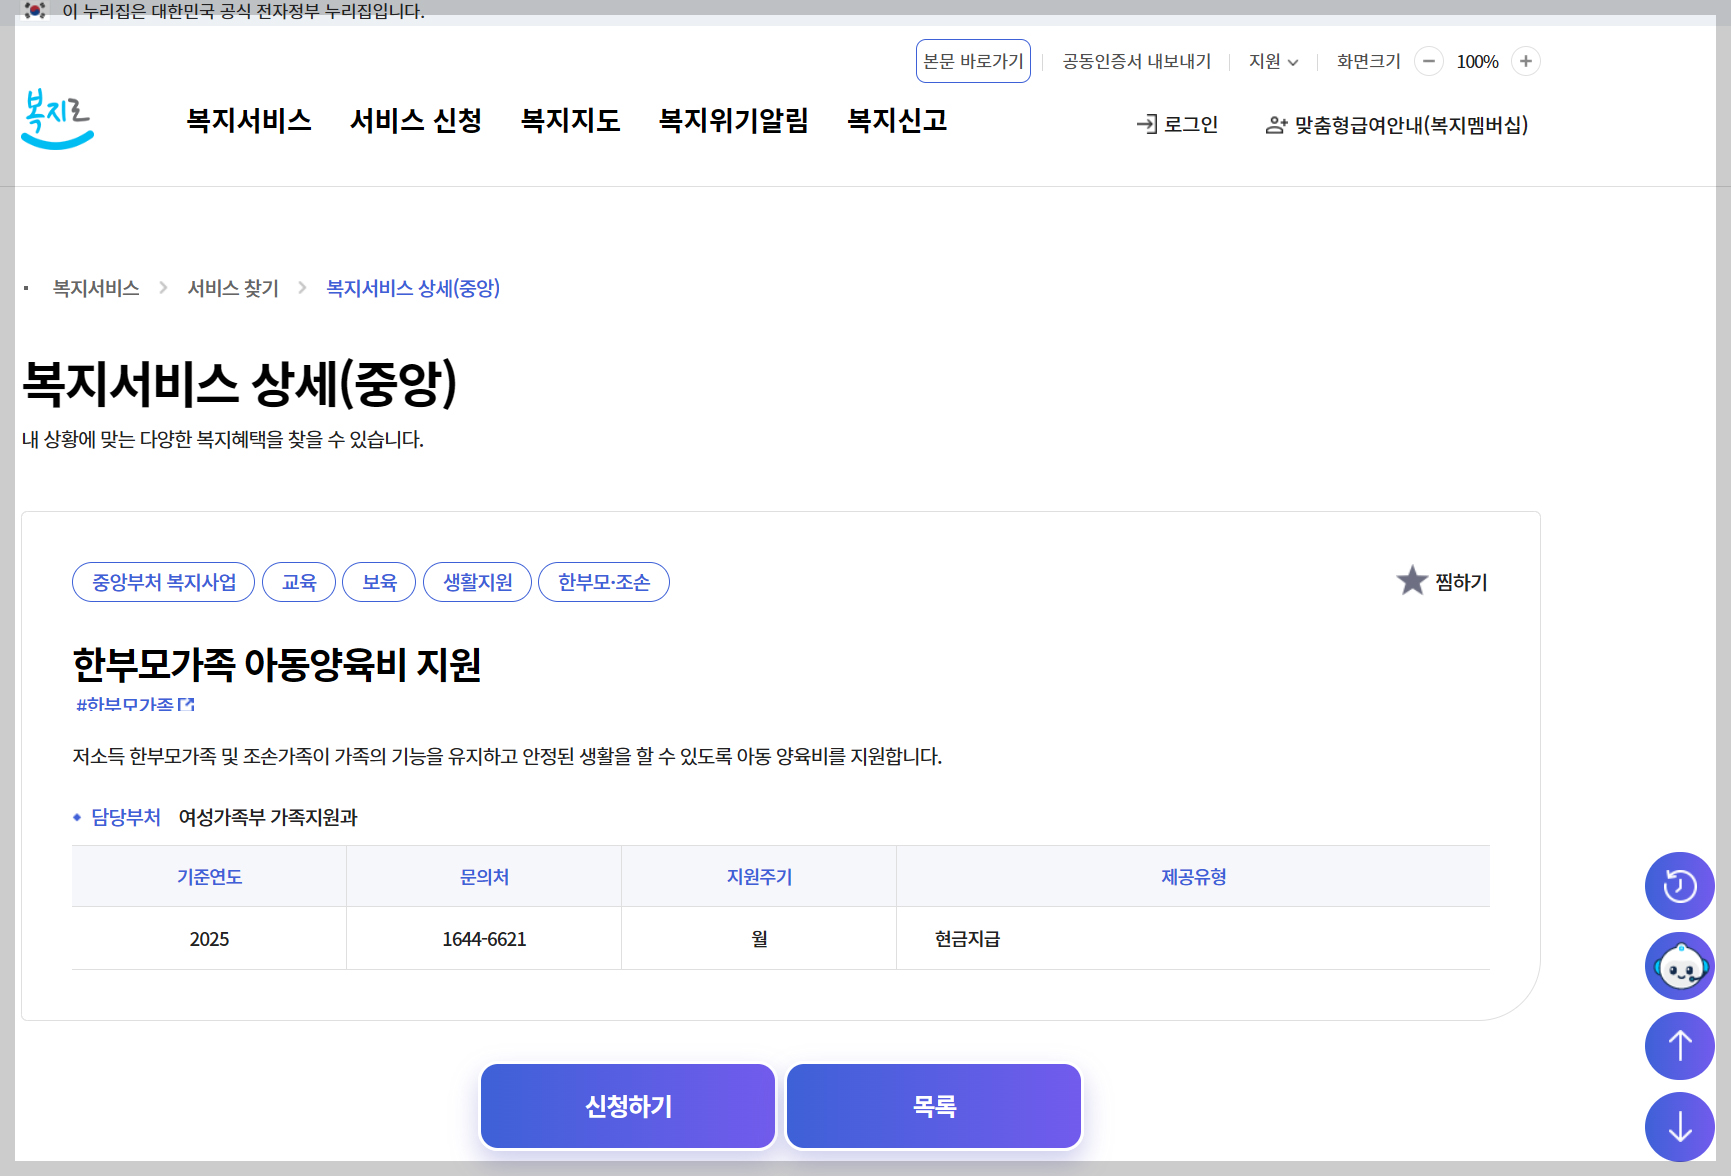Navigate to 서비스 찾기 breadcrumb
This screenshot has height=1176, width=1731.
tap(233, 288)
